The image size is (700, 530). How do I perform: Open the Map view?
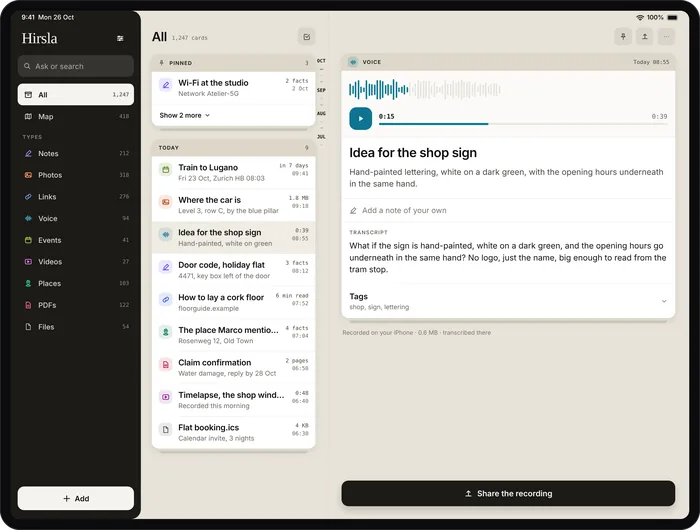[x=75, y=117]
